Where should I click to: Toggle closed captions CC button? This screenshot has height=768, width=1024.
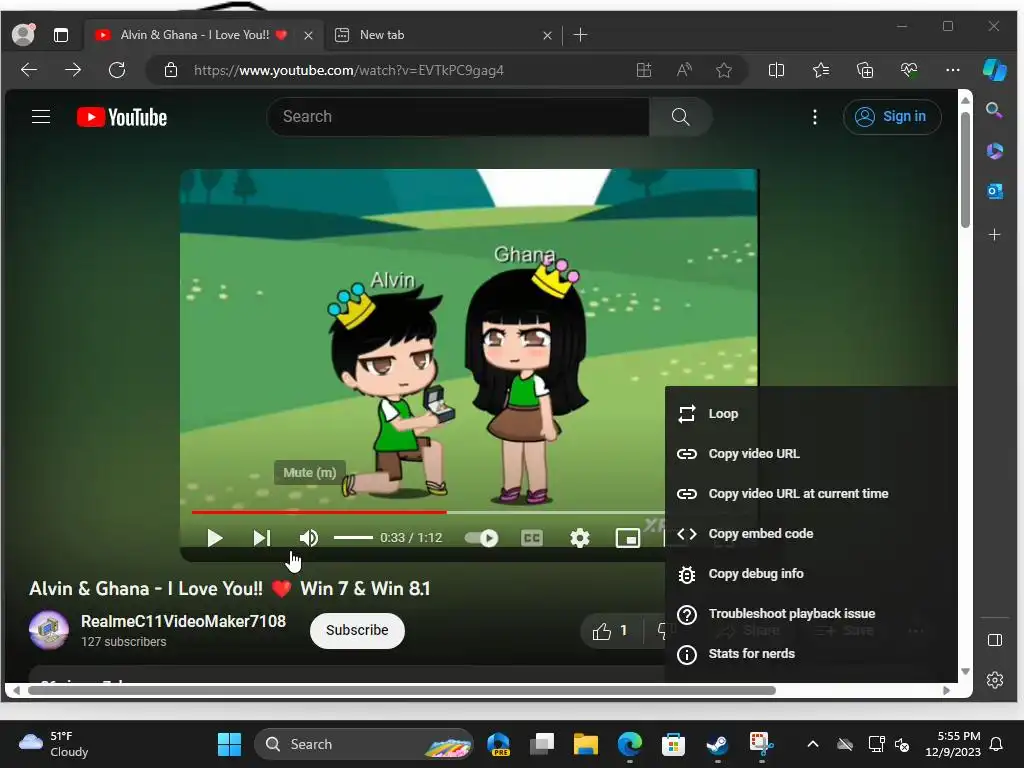[x=532, y=538]
